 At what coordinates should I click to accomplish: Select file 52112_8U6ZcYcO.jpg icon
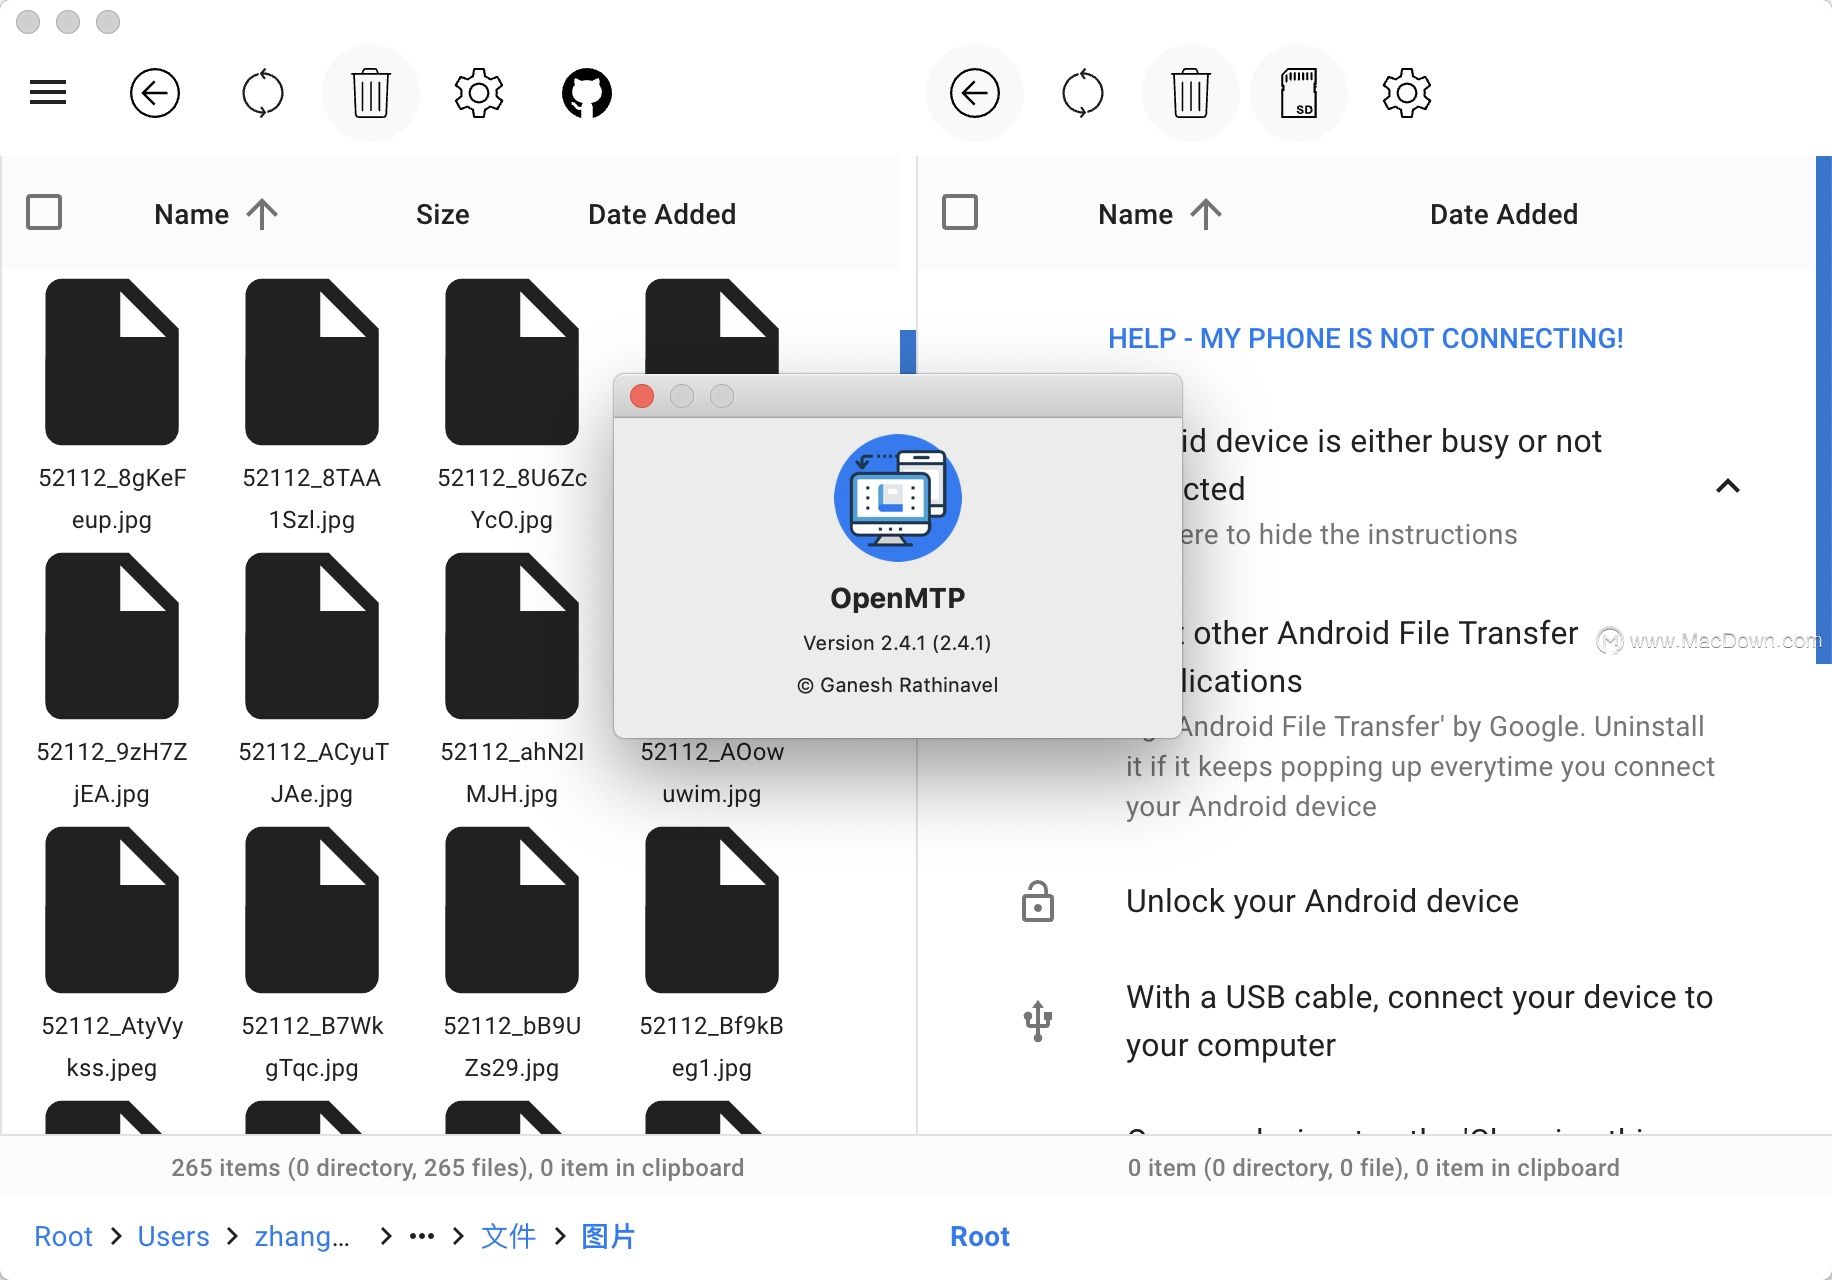512,362
